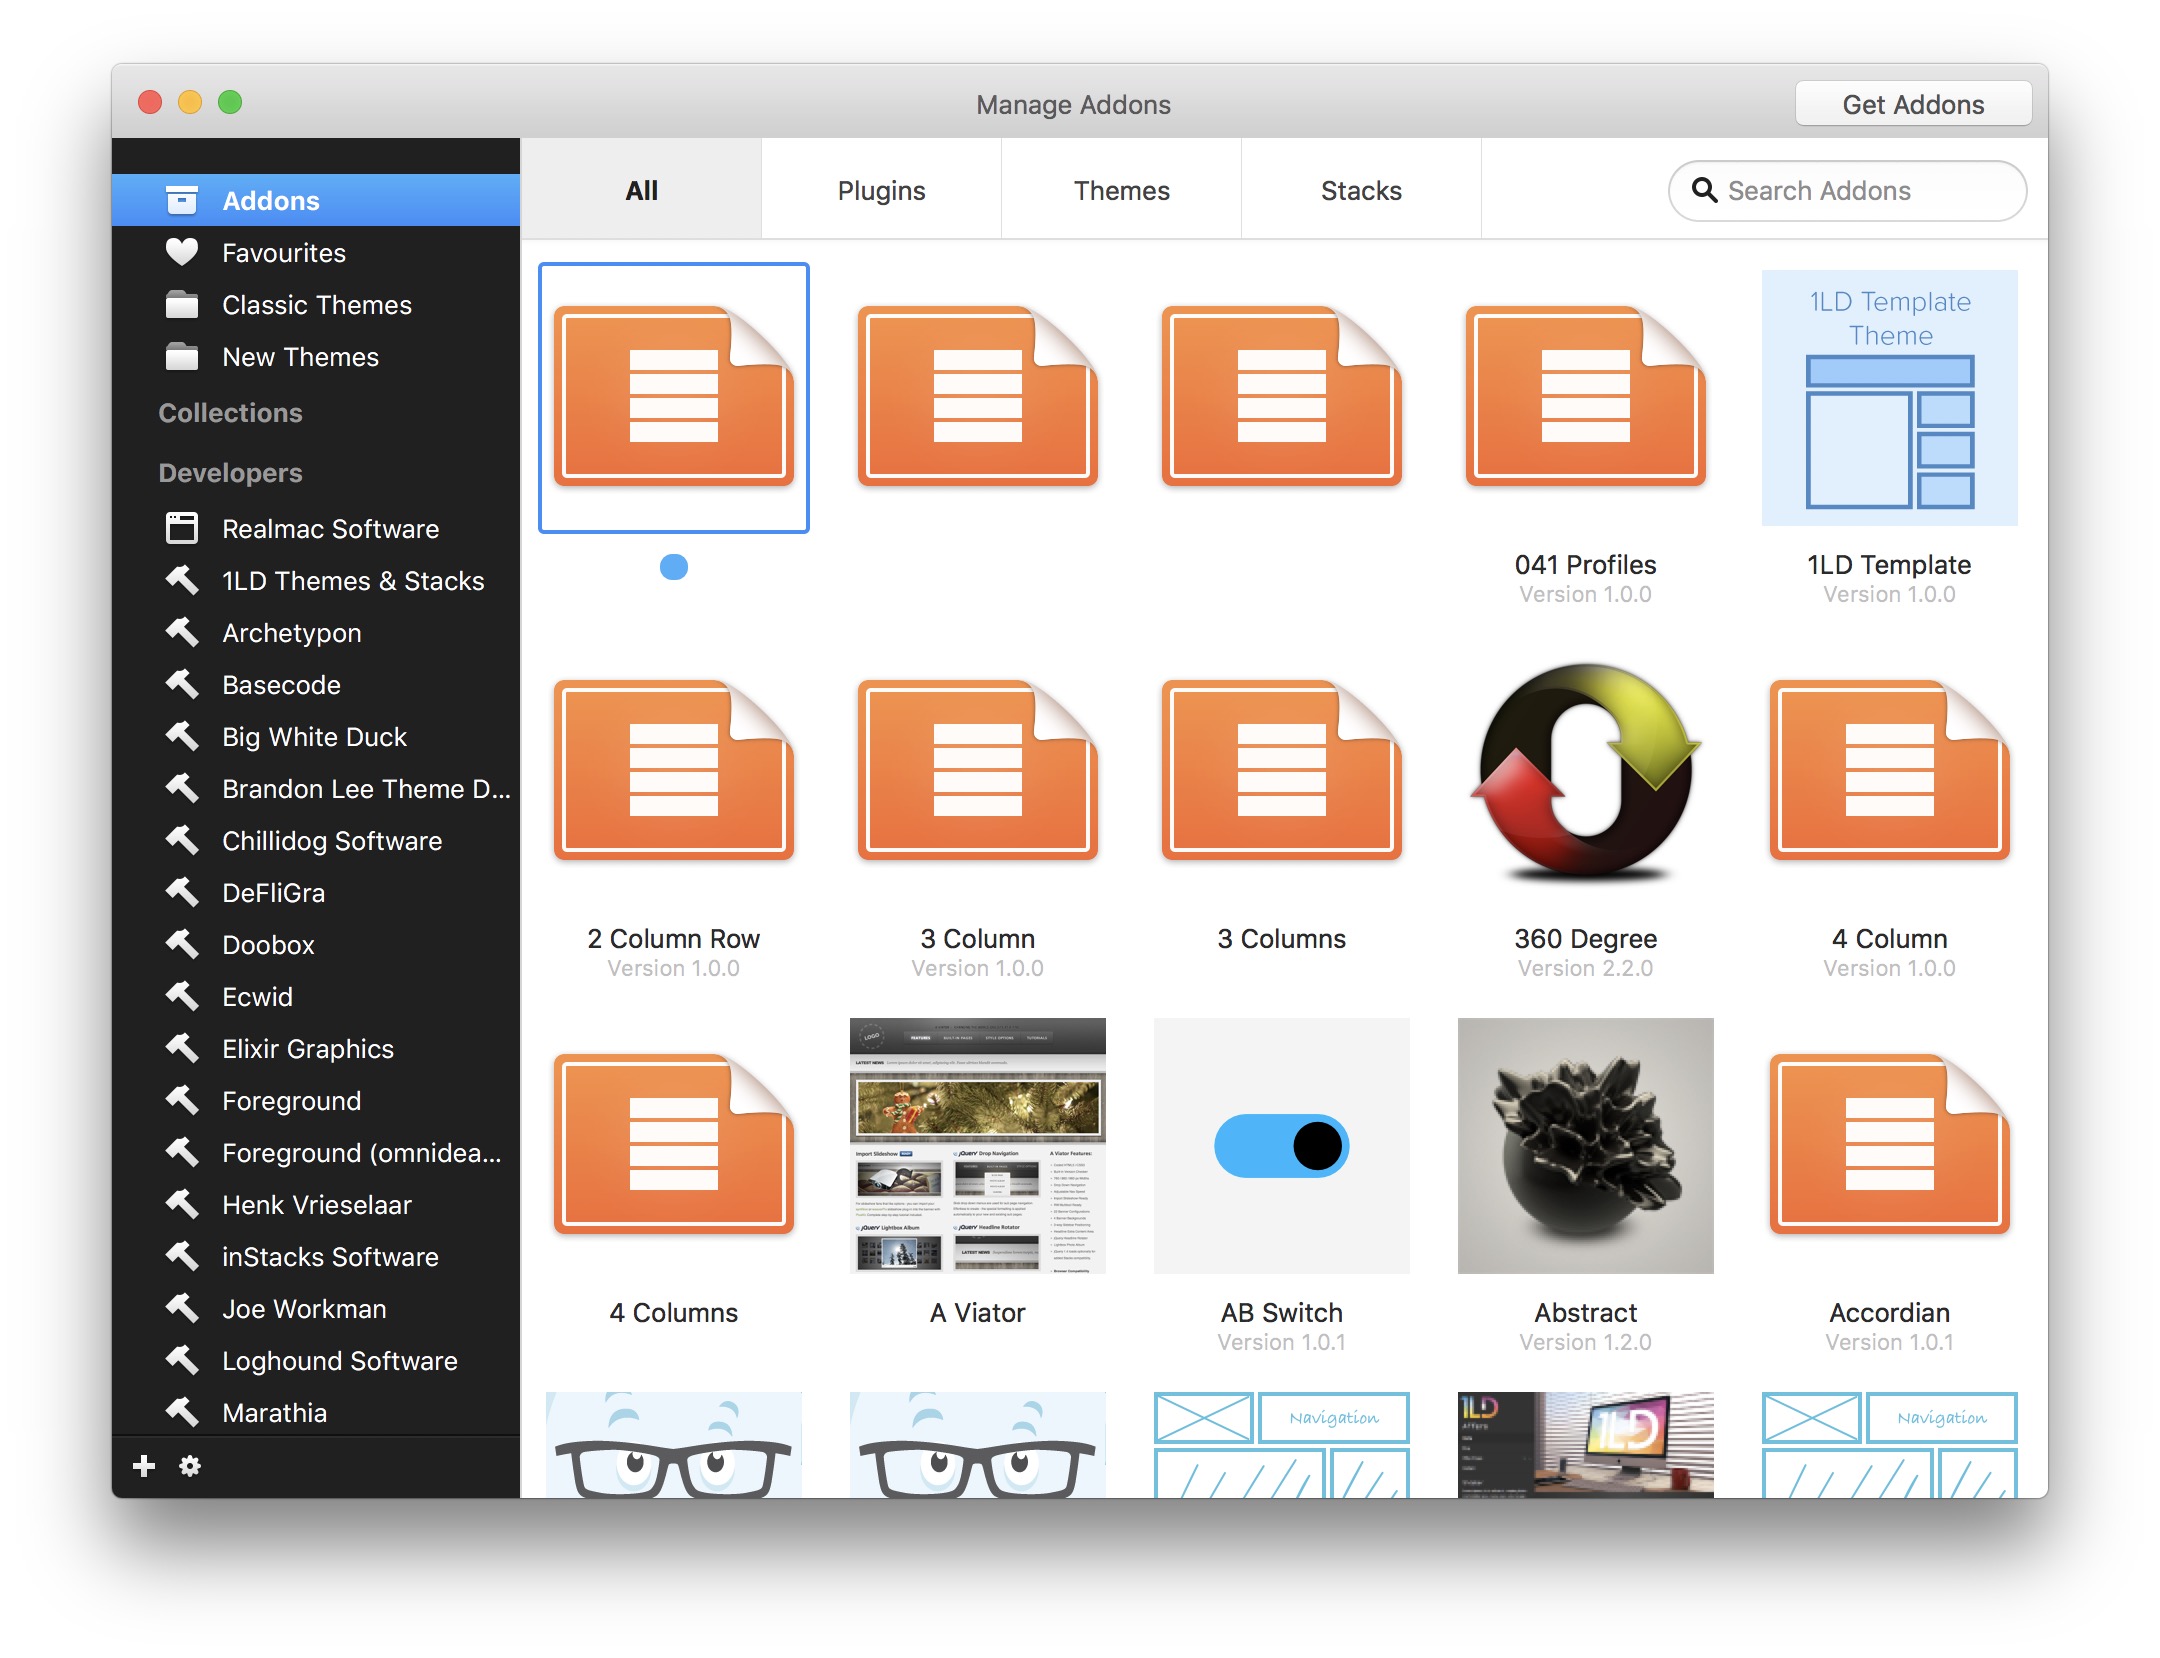Screen dimensions: 2160x1658
Task: Select the Realmac Software window icon
Action: coord(182,528)
